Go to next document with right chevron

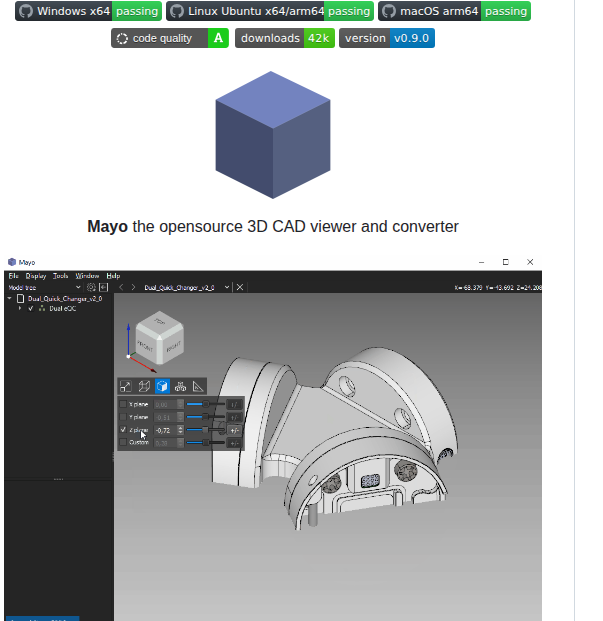coord(133,287)
